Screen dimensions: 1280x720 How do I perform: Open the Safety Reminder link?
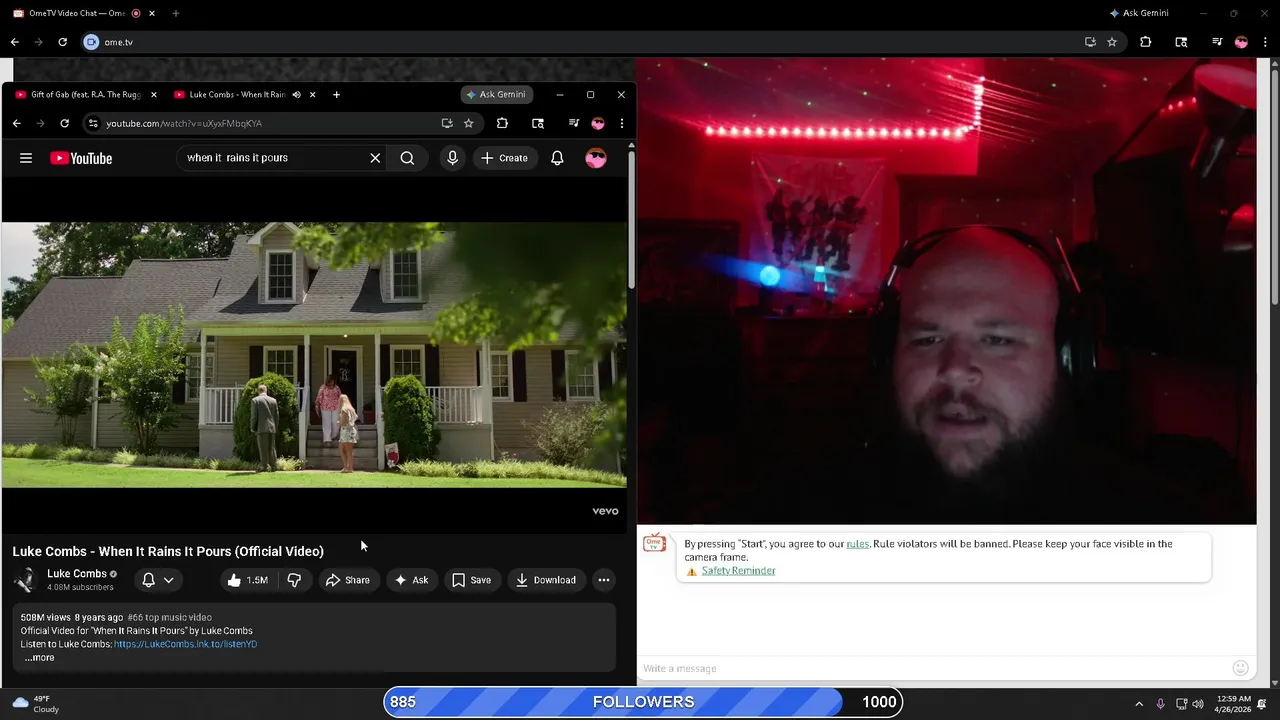[738, 571]
